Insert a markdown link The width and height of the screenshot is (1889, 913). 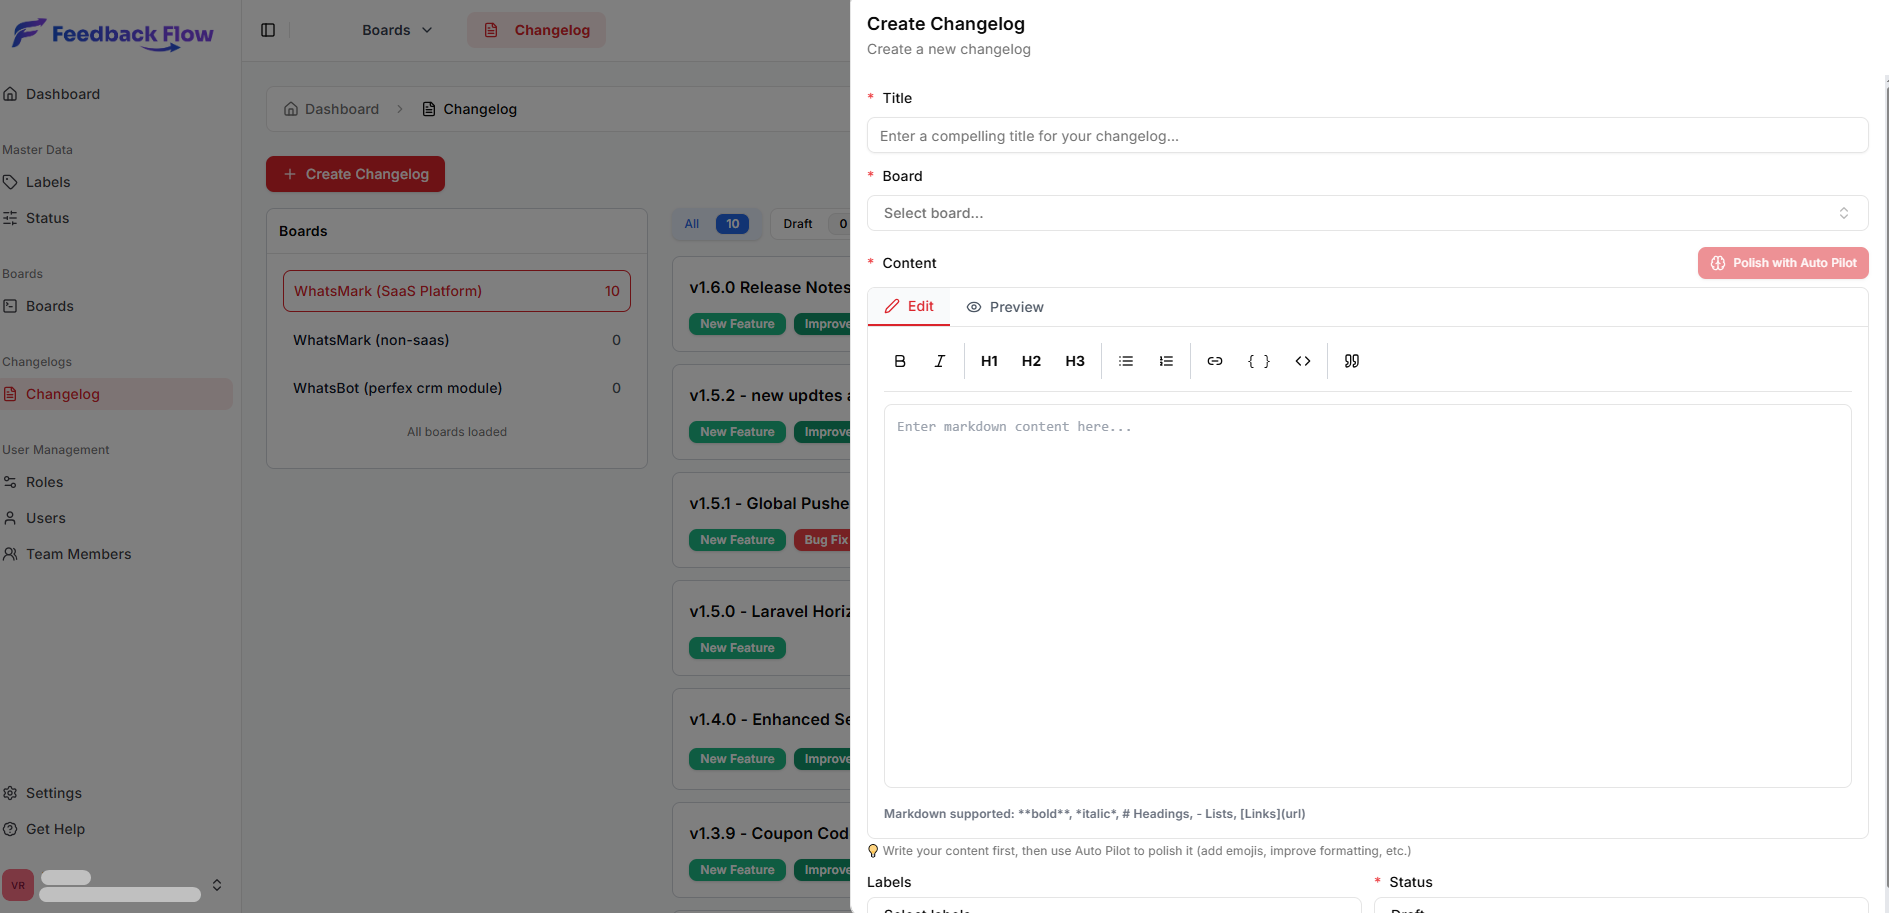click(x=1214, y=361)
